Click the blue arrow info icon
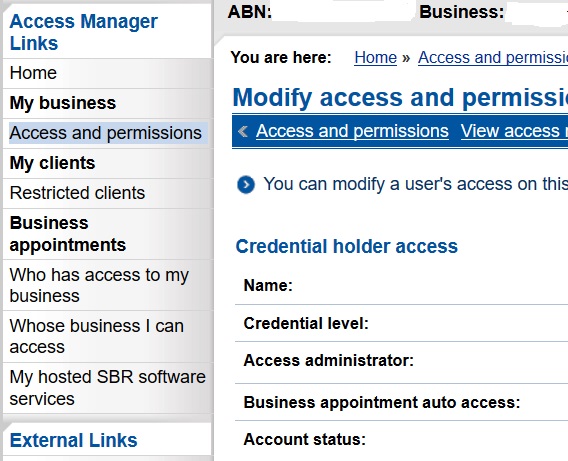The width and height of the screenshot is (568, 461). pos(246,185)
